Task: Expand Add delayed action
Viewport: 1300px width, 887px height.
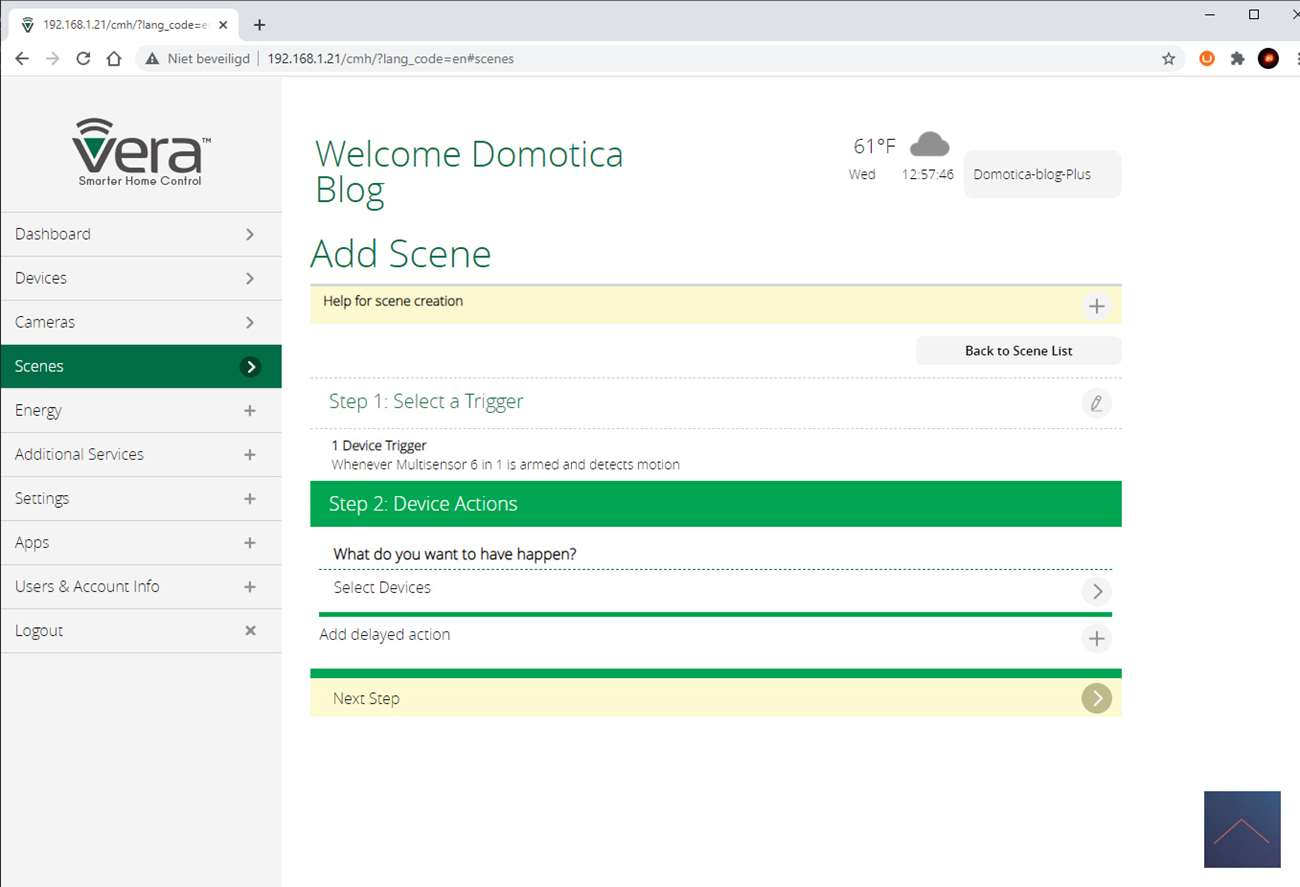Action: (1096, 638)
